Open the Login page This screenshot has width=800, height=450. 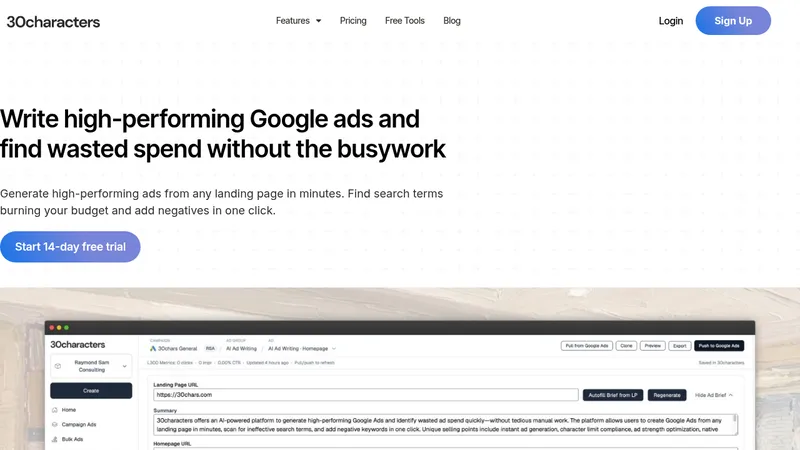tap(670, 21)
